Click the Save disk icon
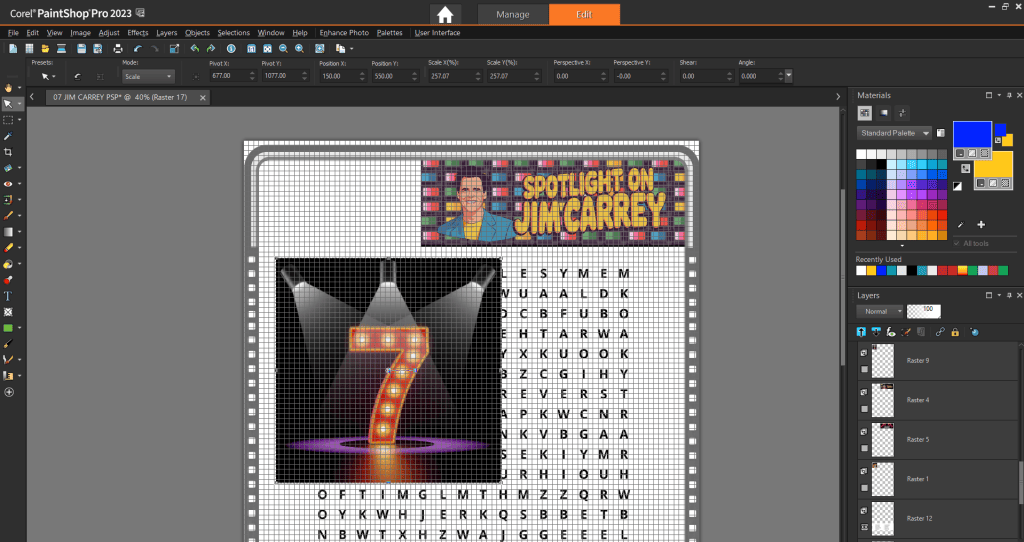Image resolution: width=1024 pixels, height=542 pixels. point(81,48)
